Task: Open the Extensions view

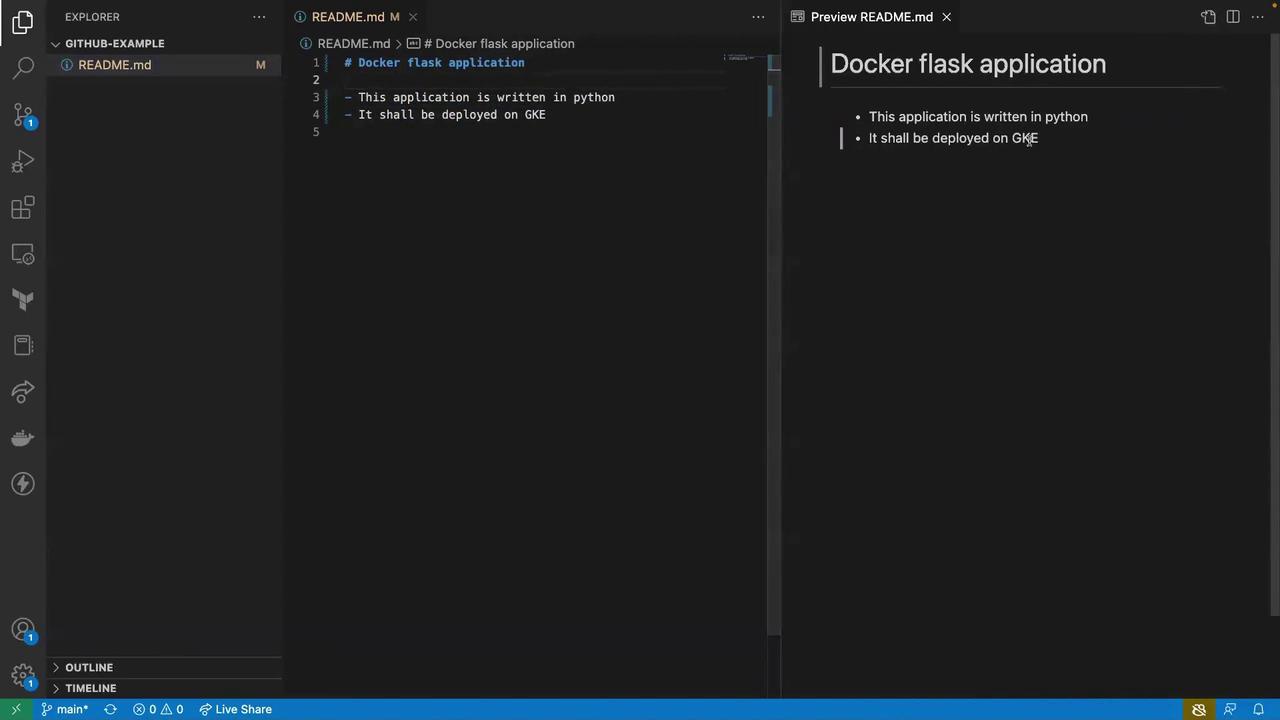Action: (x=23, y=207)
